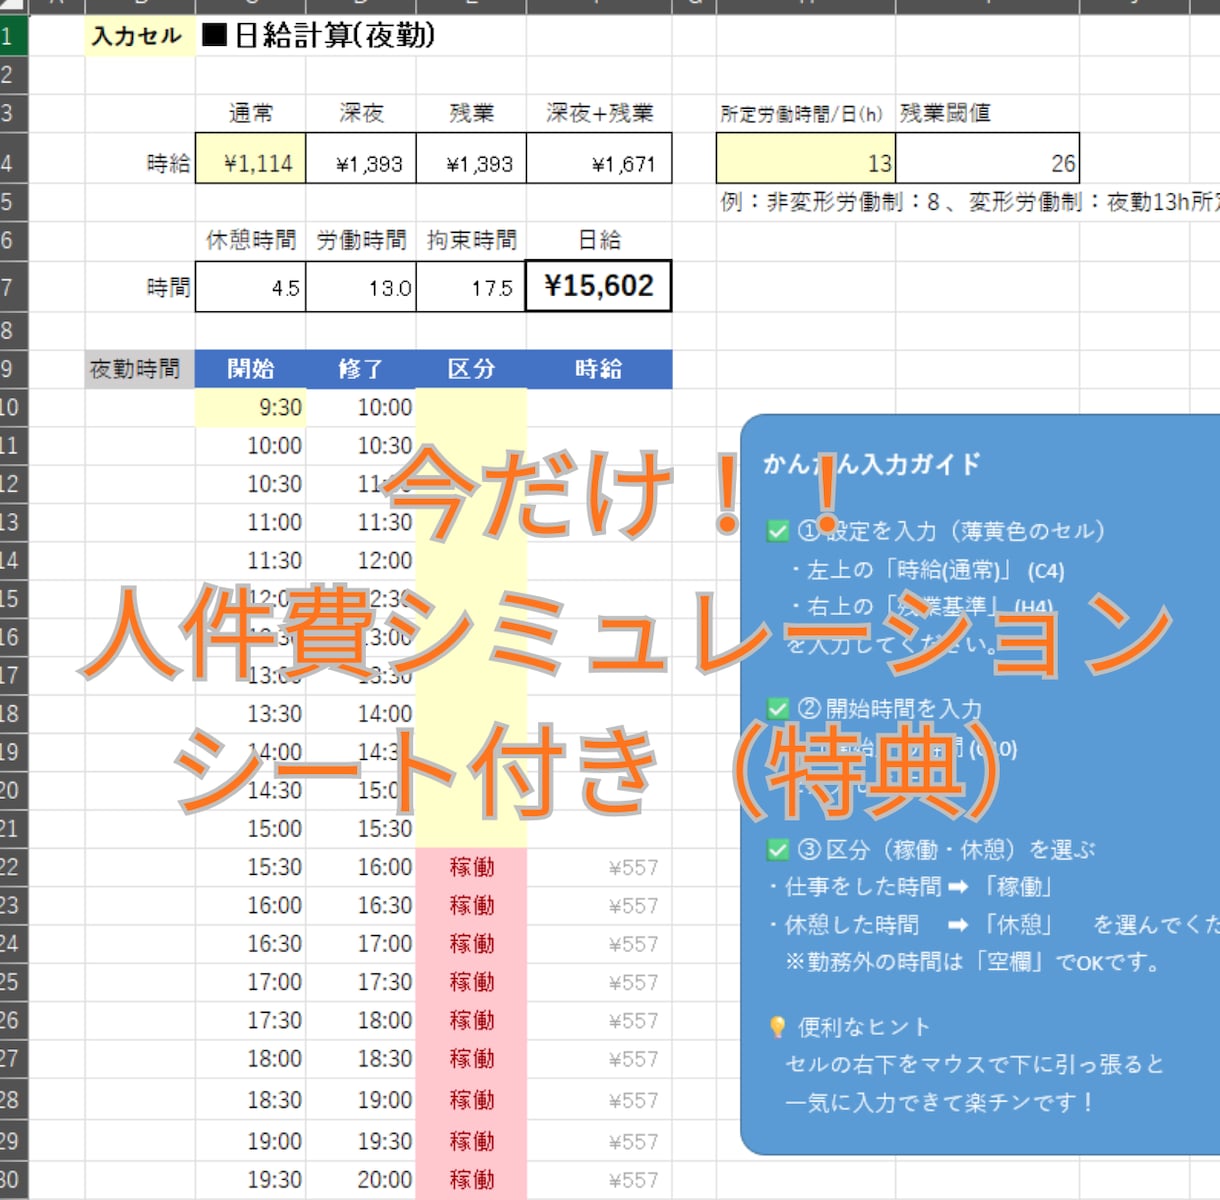The width and height of the screenshot is (1220, 1200).
Task: Click the row 7 header
Action: coord(14,288)
